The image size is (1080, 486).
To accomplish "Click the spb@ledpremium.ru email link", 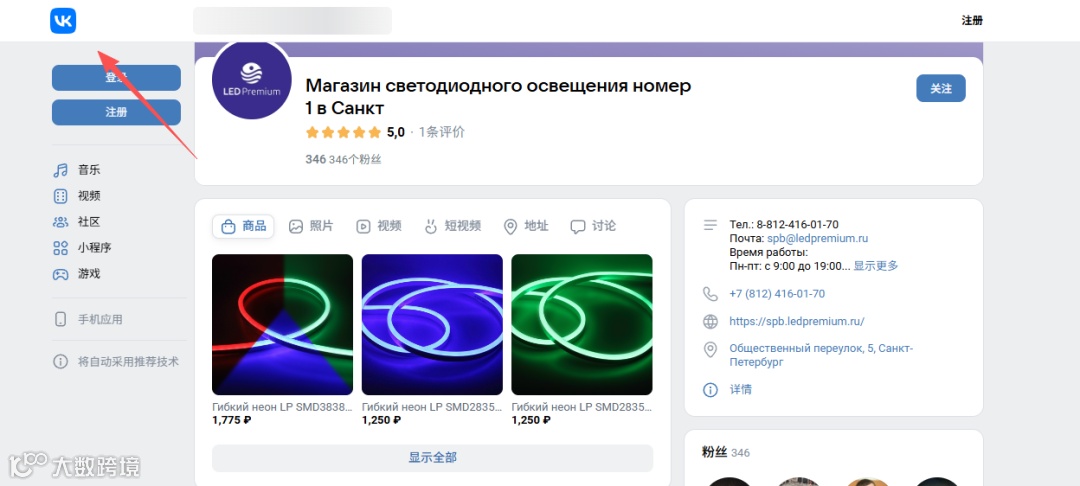I will [818, 238].
